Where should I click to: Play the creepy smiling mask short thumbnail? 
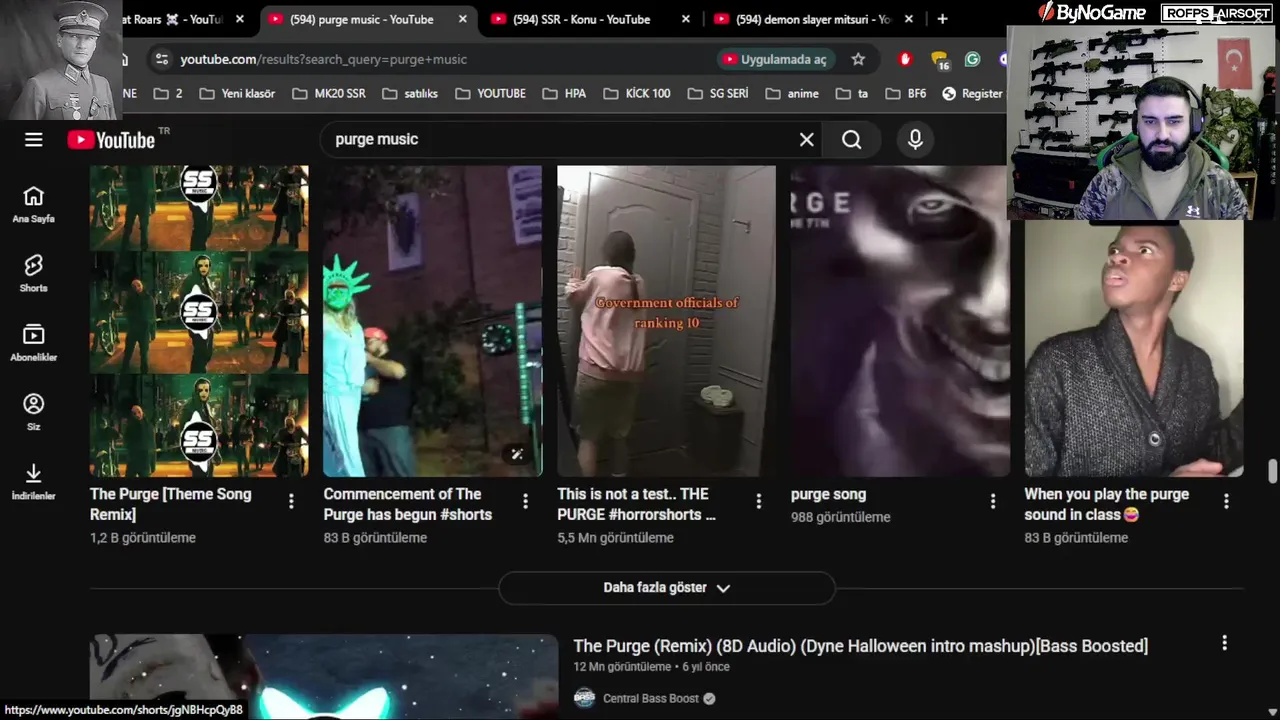click(x=900, y=321)
